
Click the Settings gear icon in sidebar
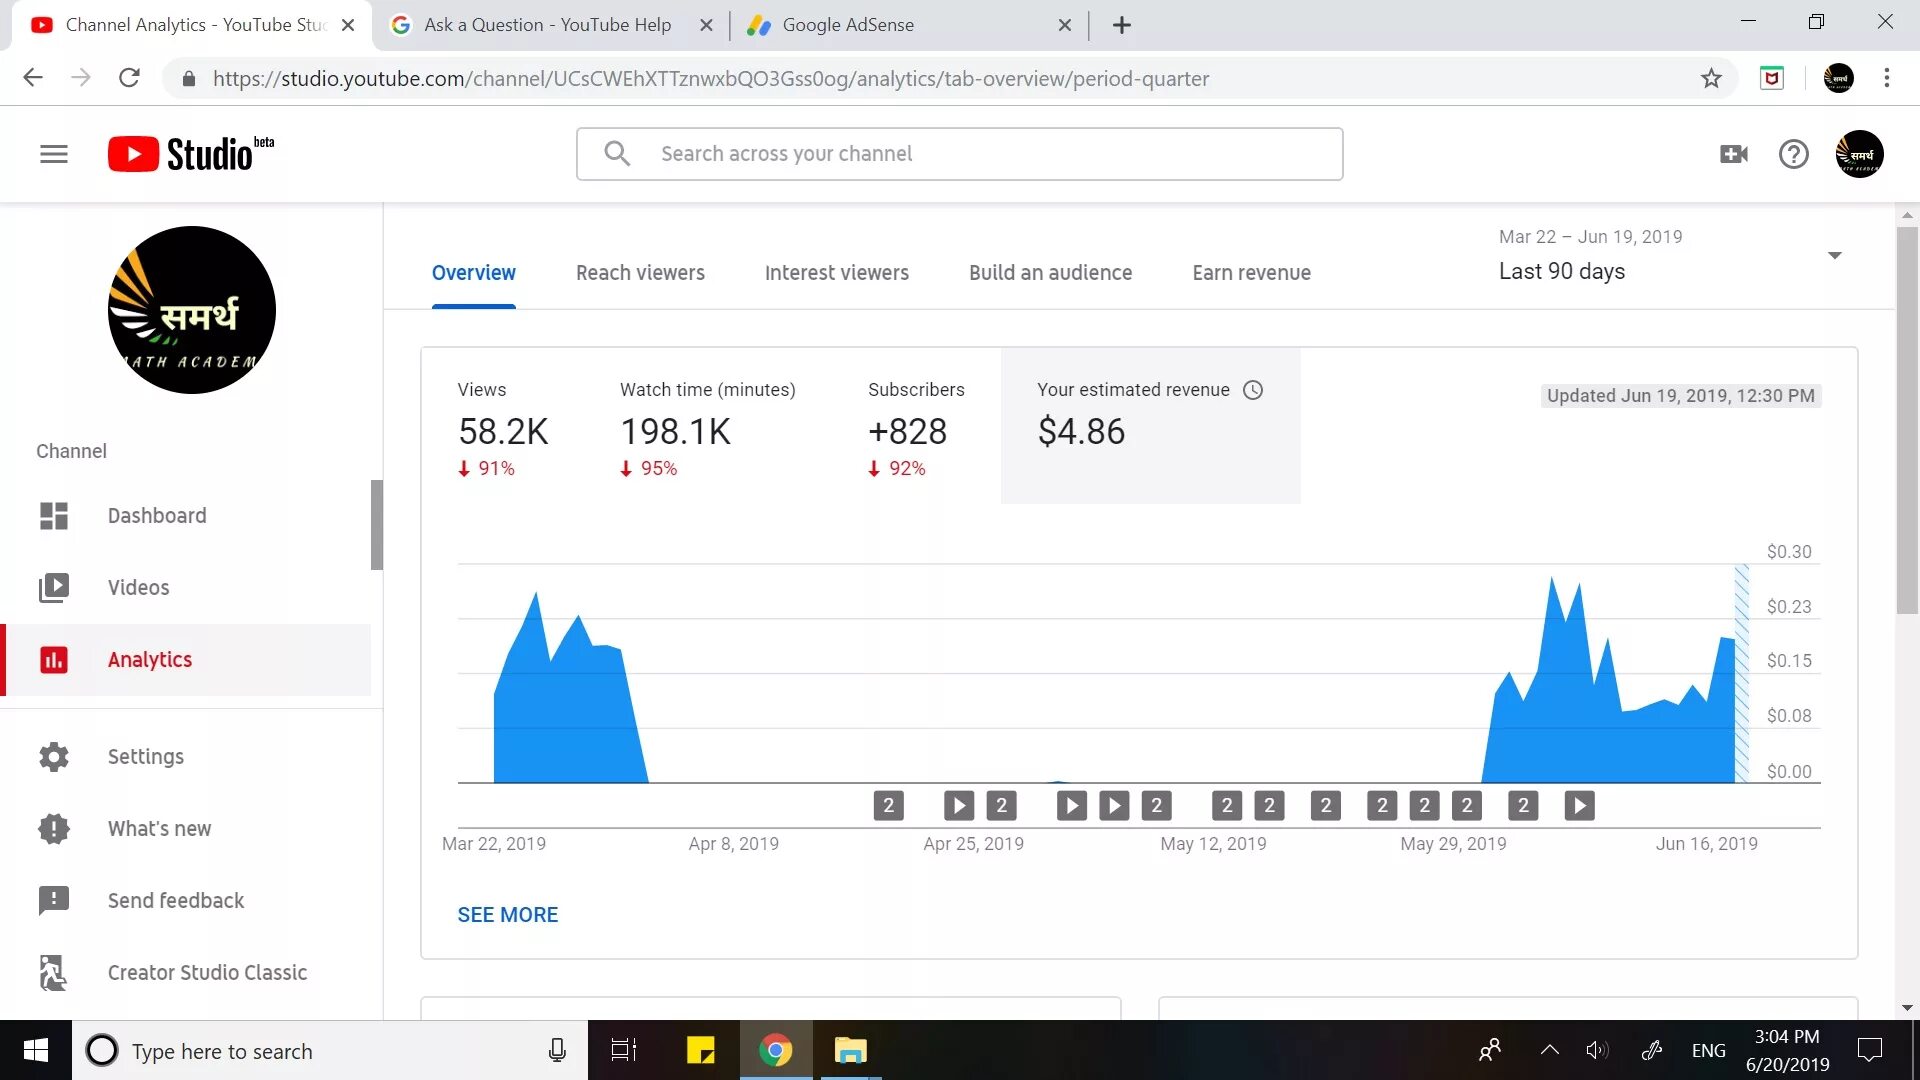click(53, 756)
